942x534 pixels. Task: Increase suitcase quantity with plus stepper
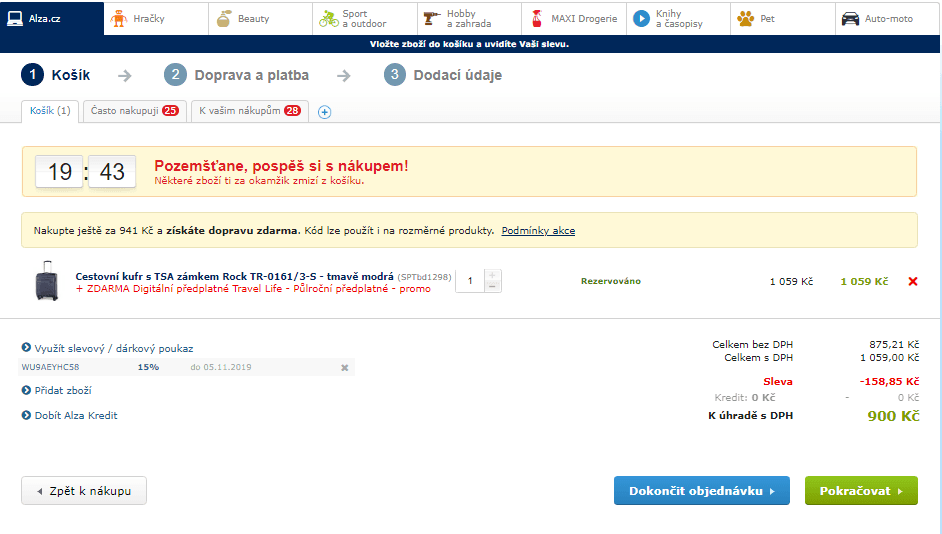point(492,275)
